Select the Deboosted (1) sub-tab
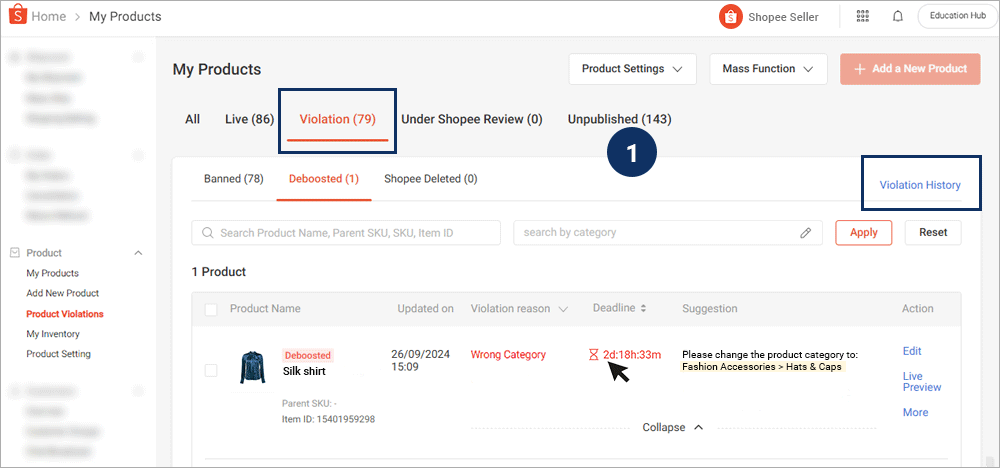 point(324,179)
